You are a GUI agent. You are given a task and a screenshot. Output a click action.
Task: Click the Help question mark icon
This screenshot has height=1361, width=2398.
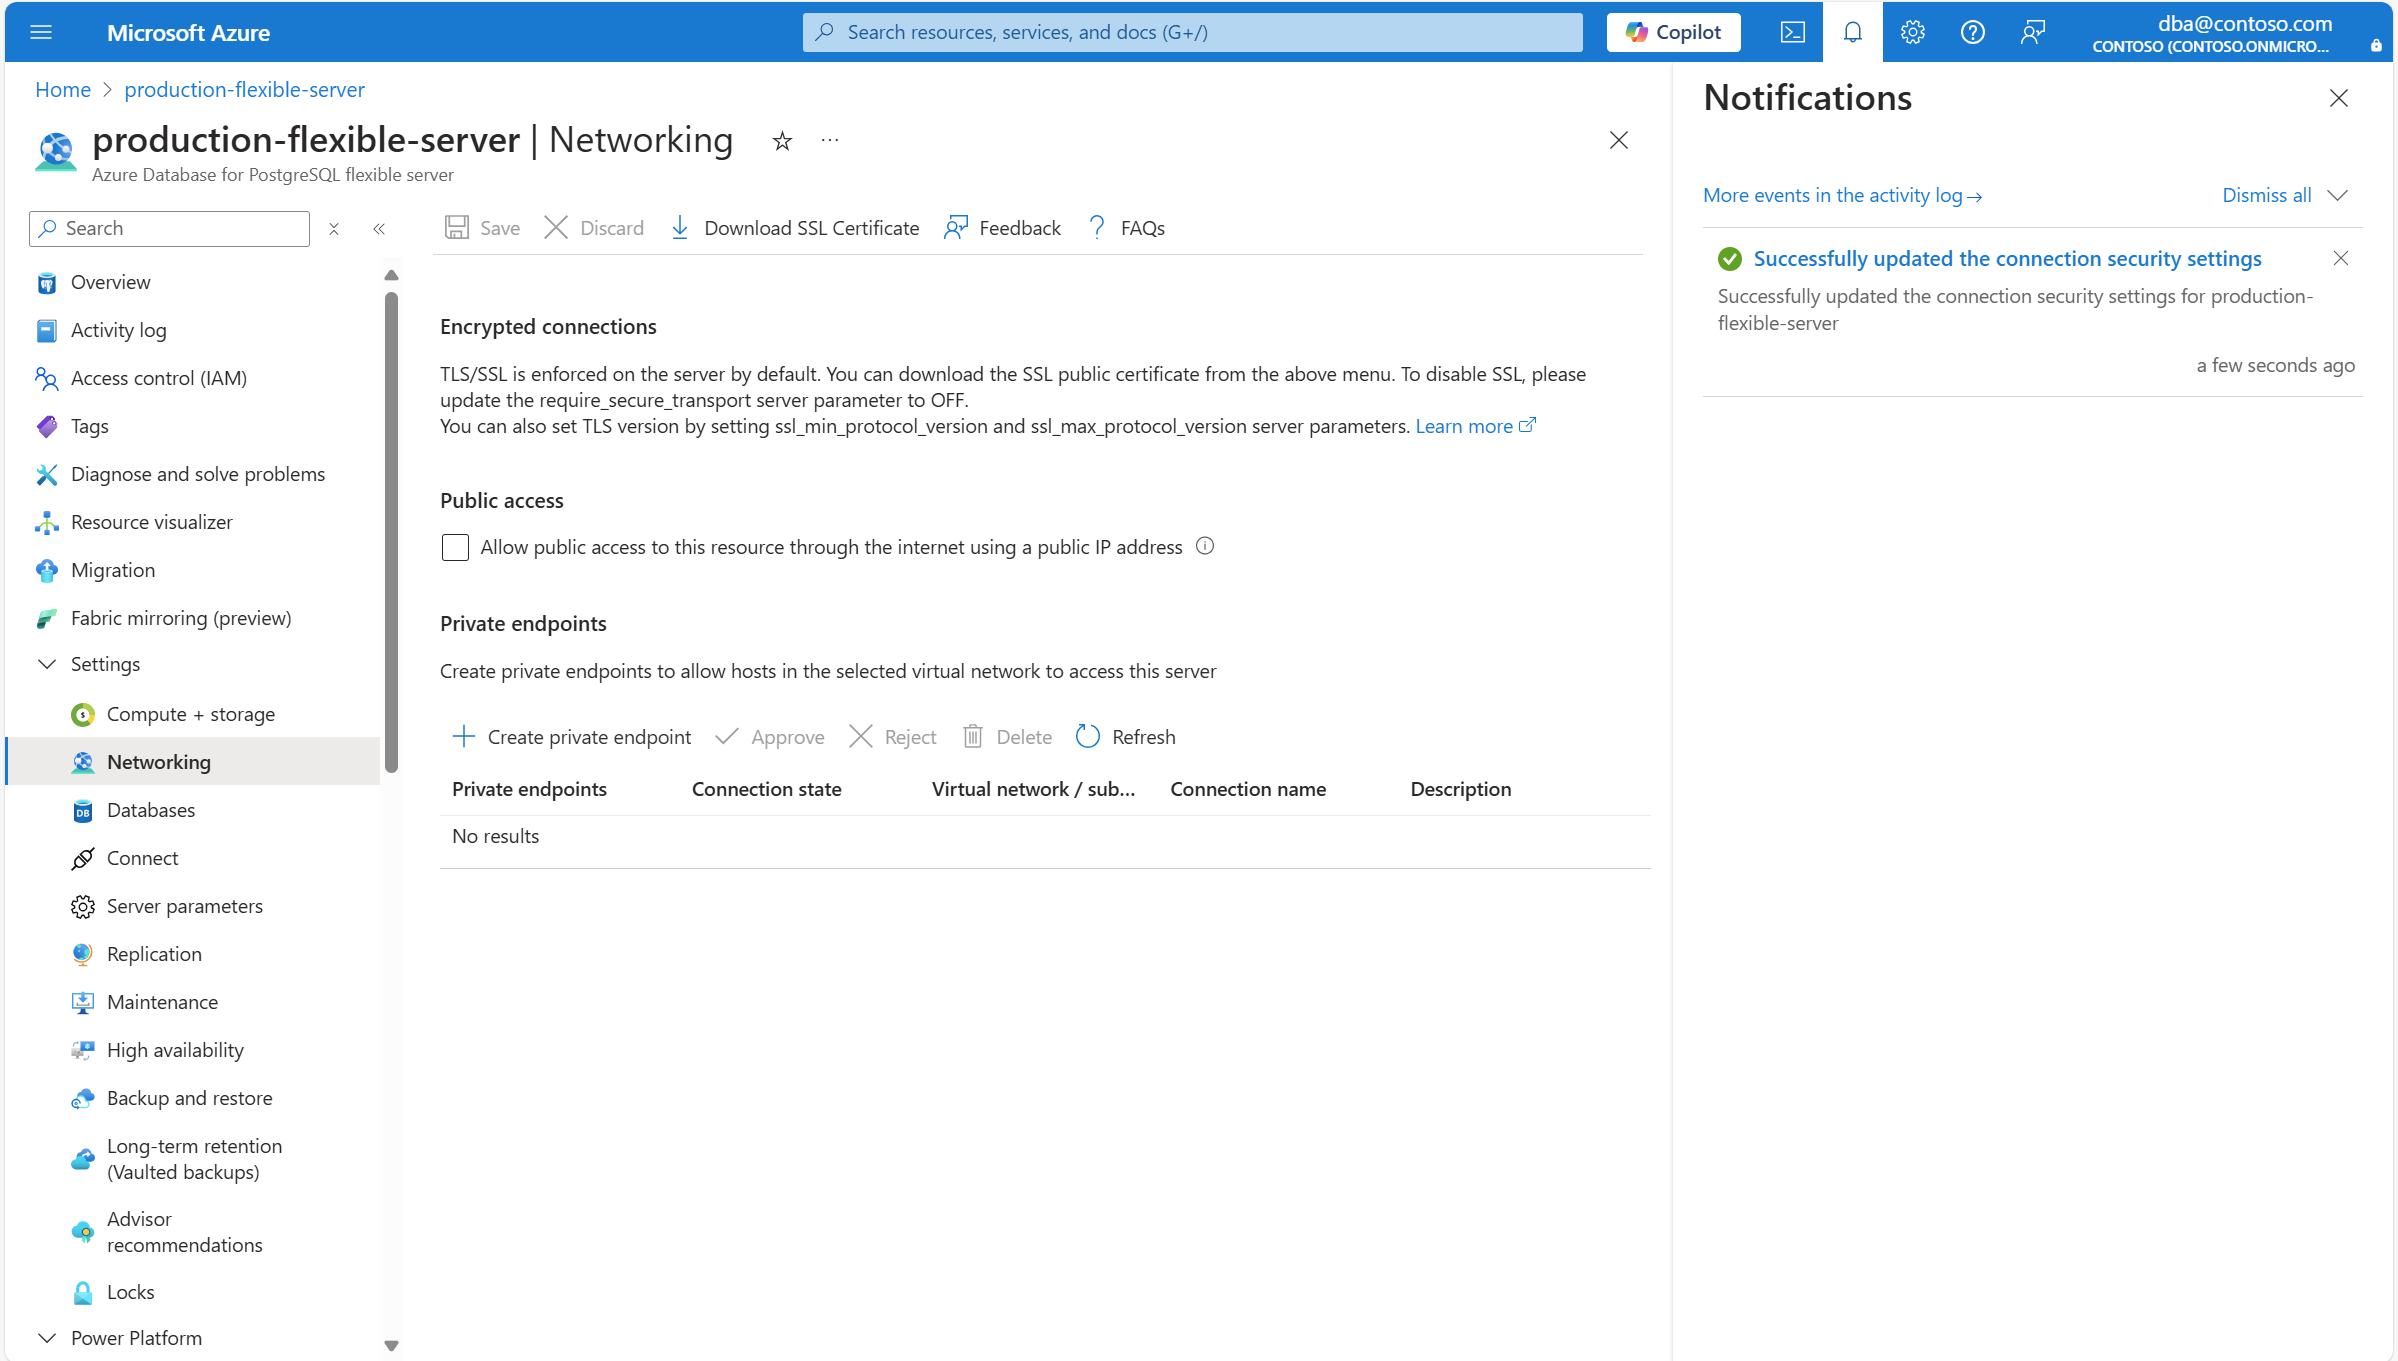[x=1971, y=31]
